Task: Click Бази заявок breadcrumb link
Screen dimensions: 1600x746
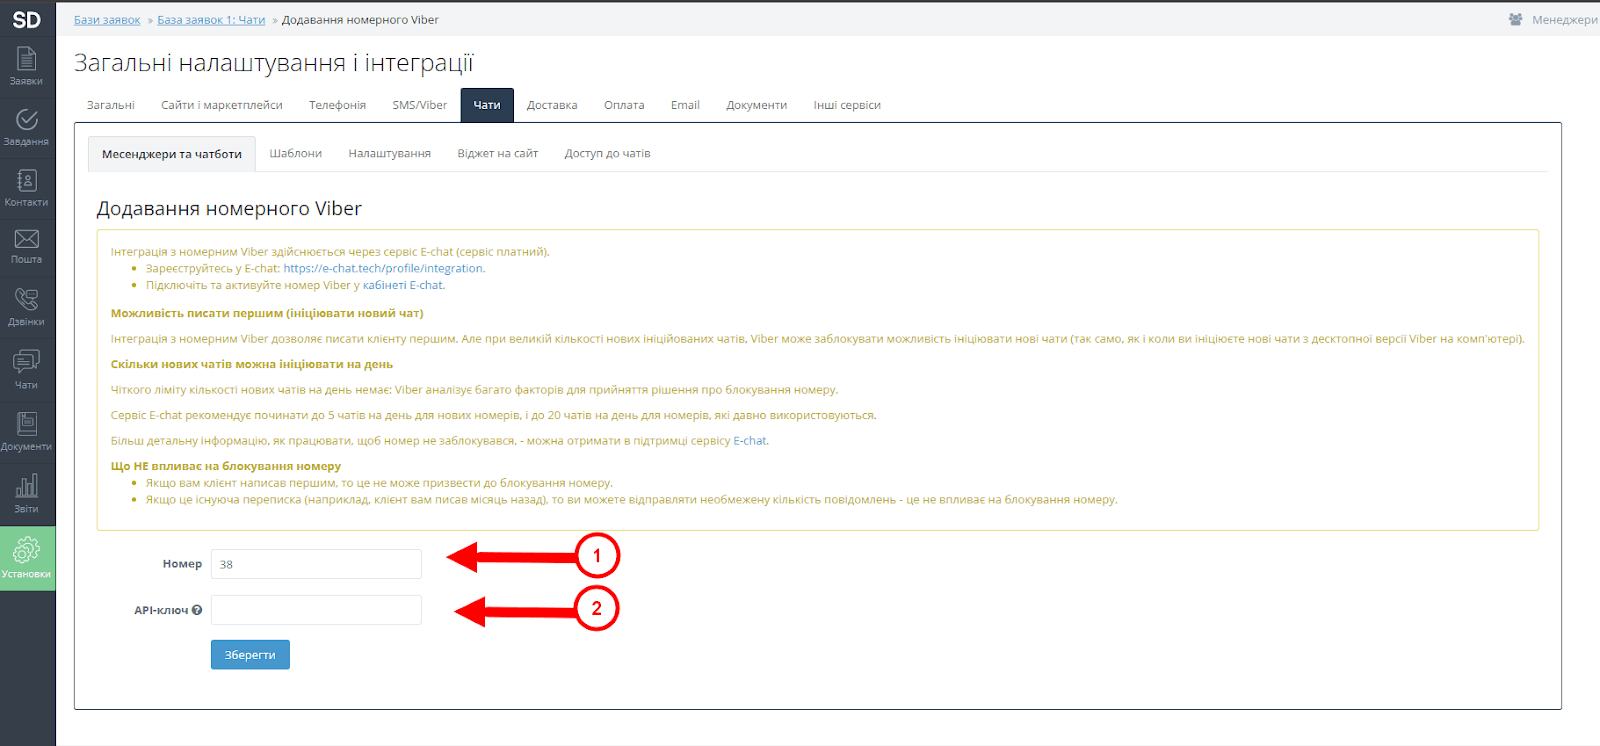Action: click(x=107, y=20)
